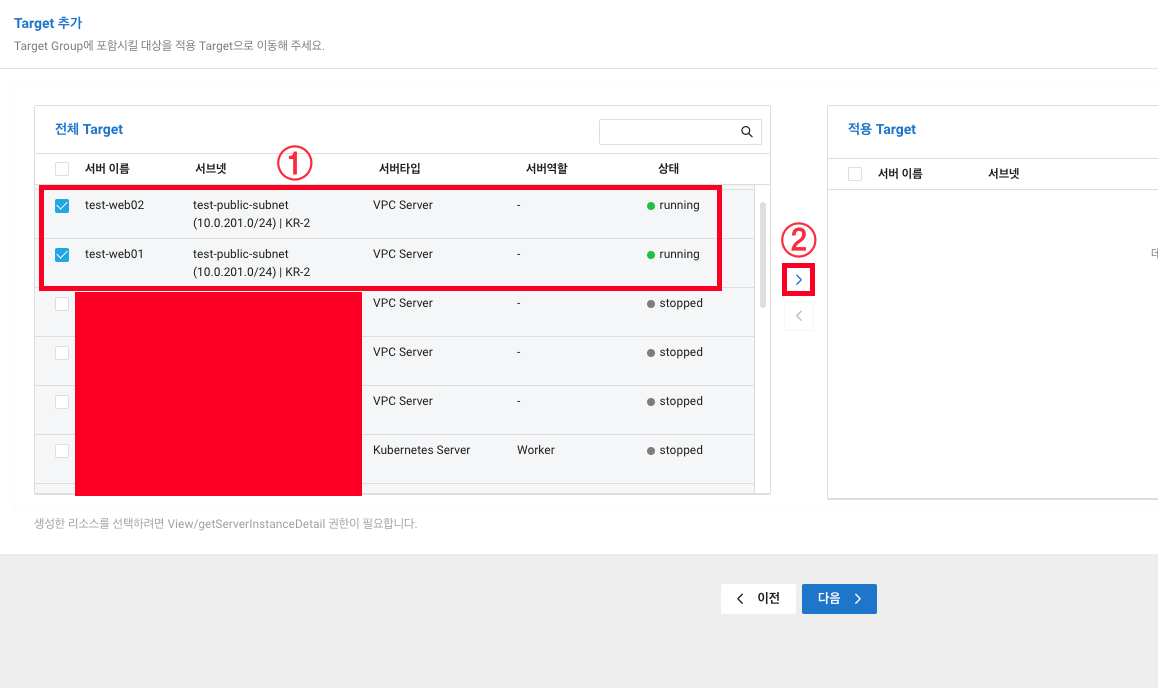The width and height of the screenshot is (1158, 688).
Task: Click running status of test-web02
Action: (673, 205)
